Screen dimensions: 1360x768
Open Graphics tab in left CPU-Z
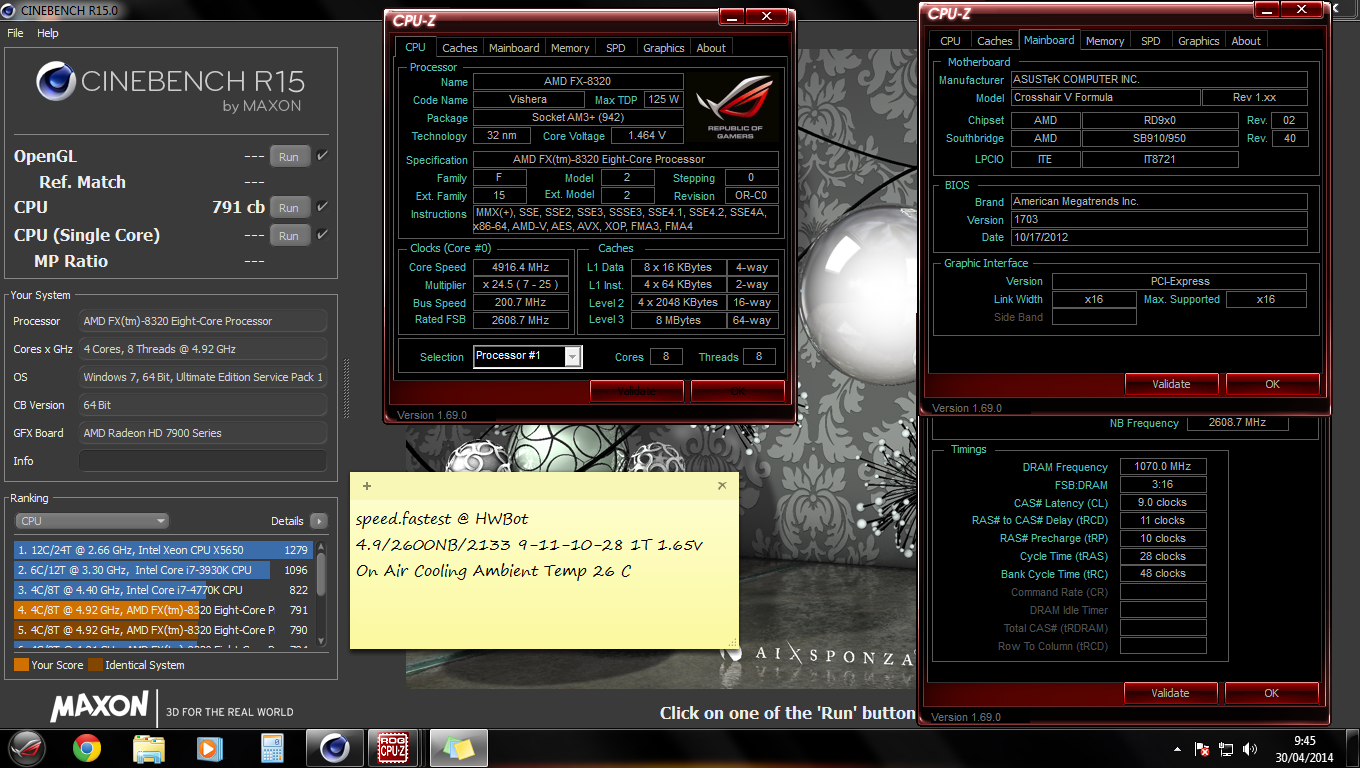tap(664, 48)
